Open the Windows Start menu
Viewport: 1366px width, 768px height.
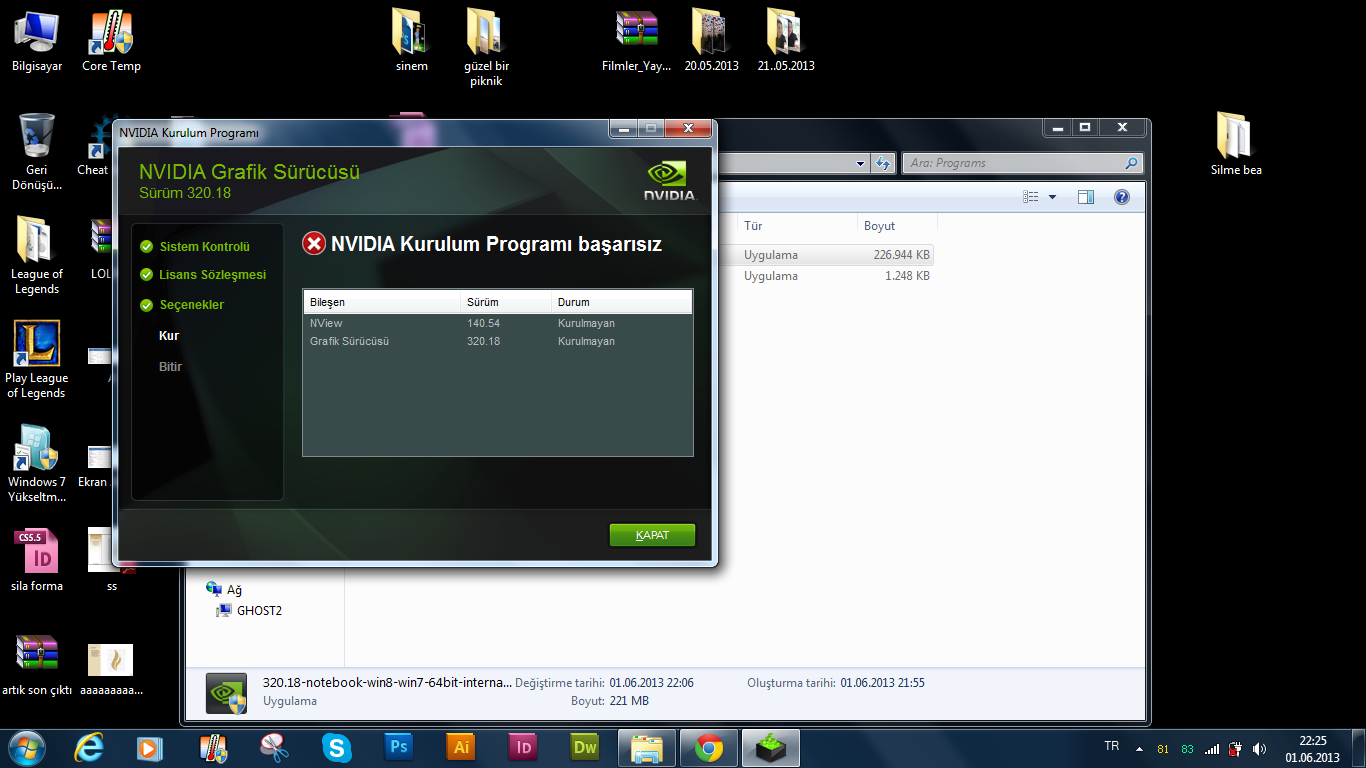click(27, 746)
